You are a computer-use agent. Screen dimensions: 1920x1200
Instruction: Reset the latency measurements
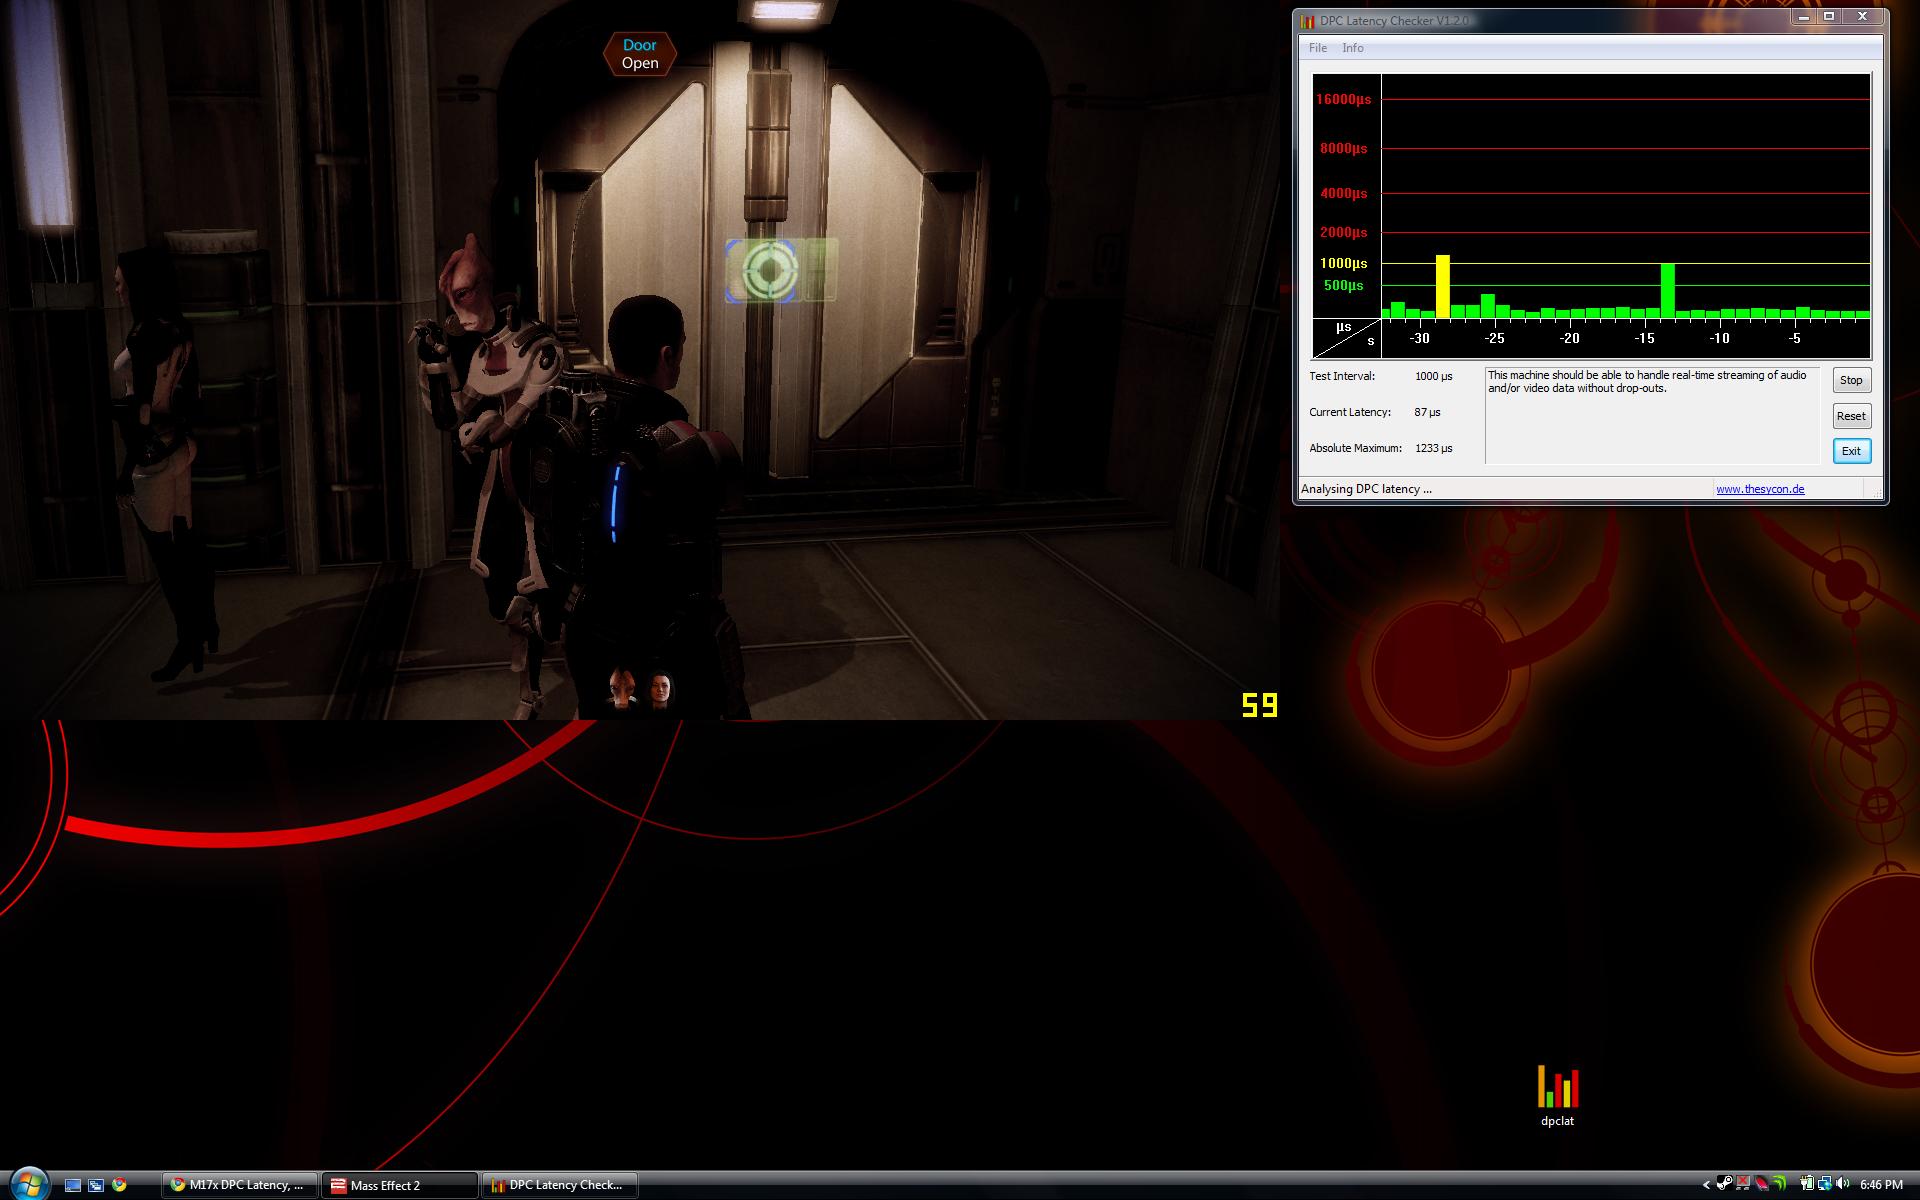pyautogui.click(x=1851, y=416)
